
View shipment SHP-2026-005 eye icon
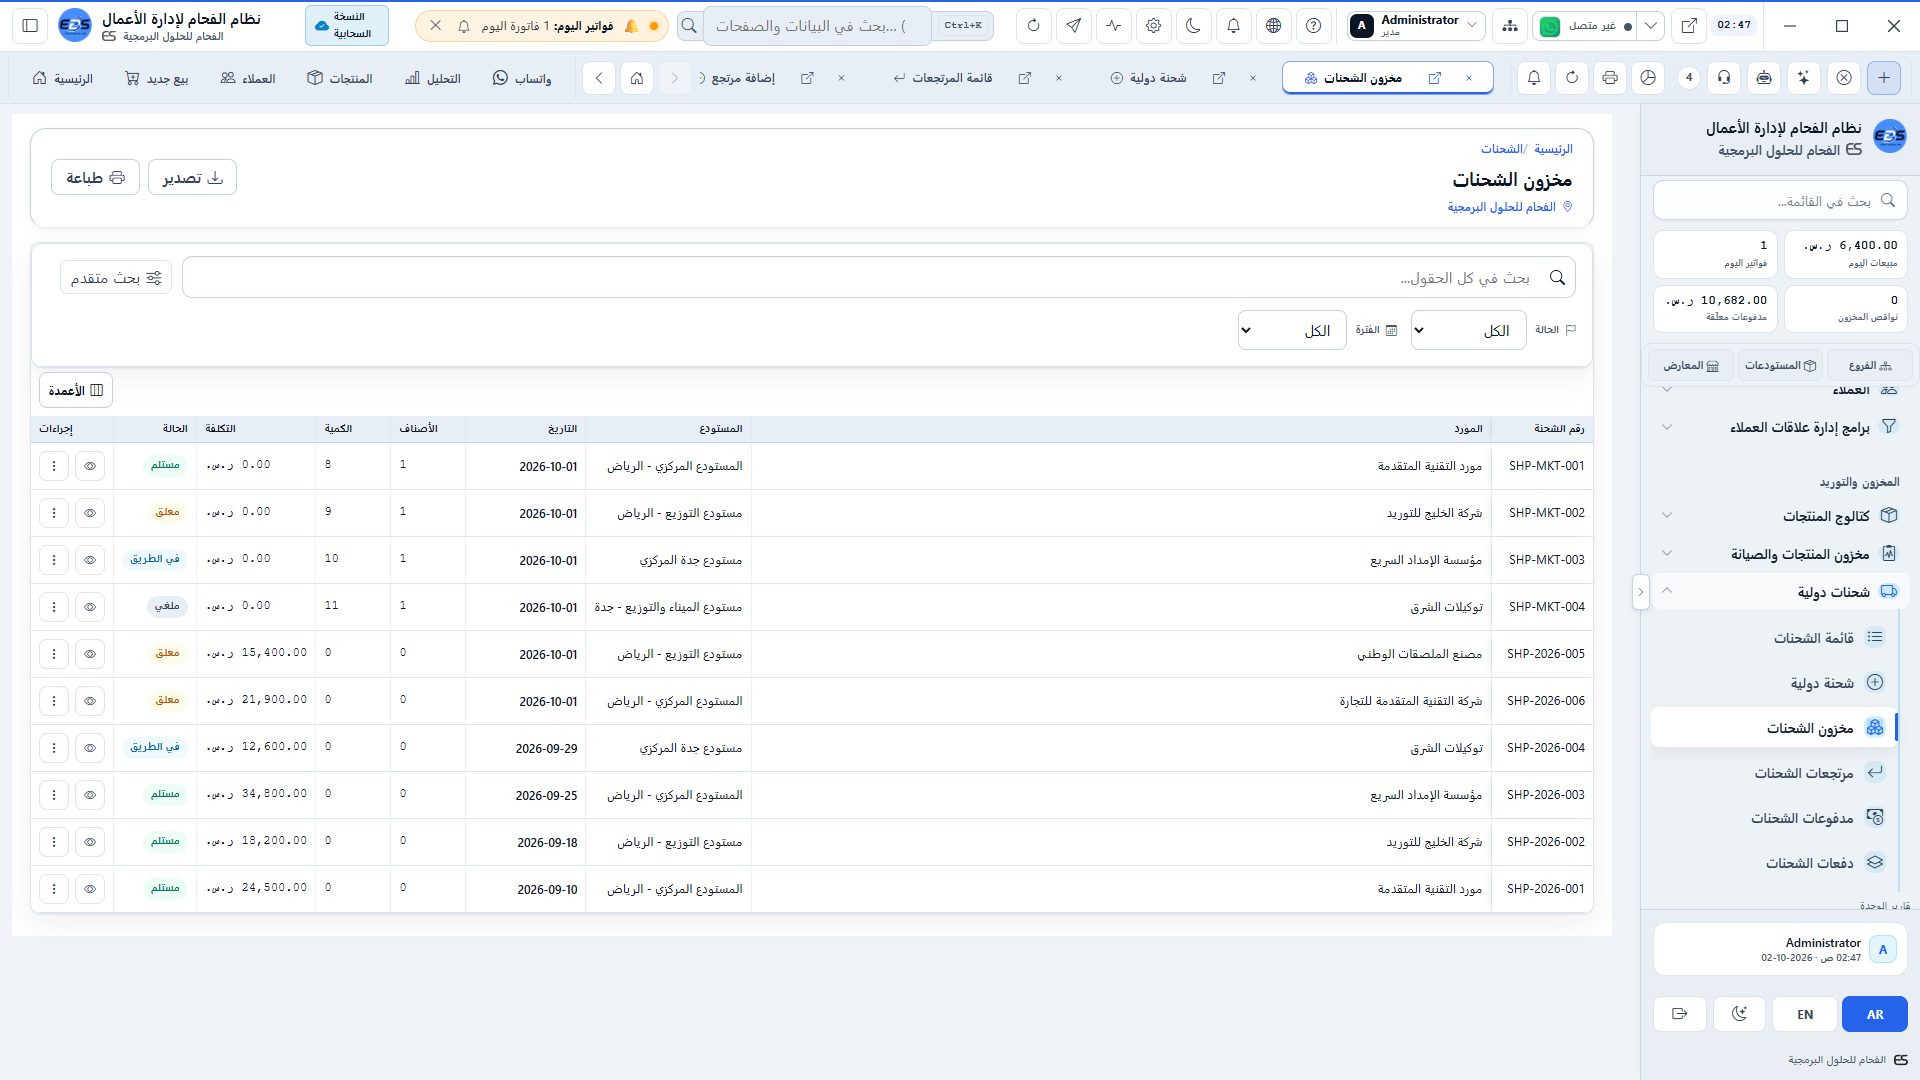click(x=90, y=654)
